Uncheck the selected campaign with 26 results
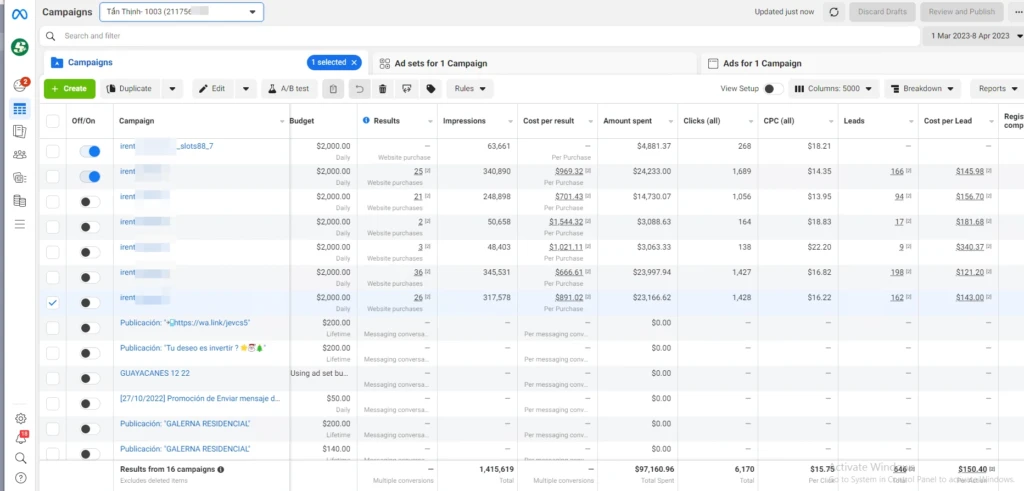The width and height of the screenshot is (1024, 491). pos(53,303)
